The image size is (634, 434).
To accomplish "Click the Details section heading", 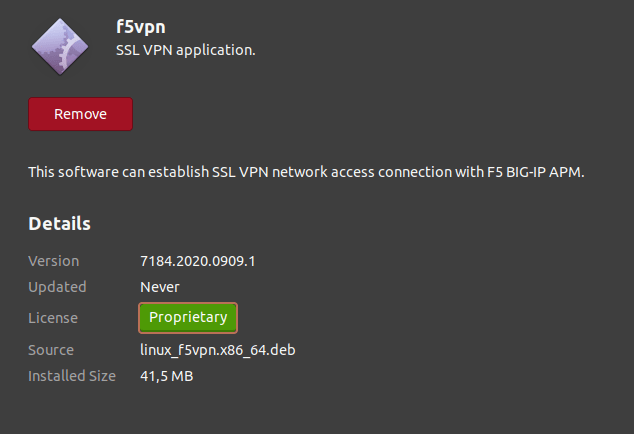I will point(59,224).
